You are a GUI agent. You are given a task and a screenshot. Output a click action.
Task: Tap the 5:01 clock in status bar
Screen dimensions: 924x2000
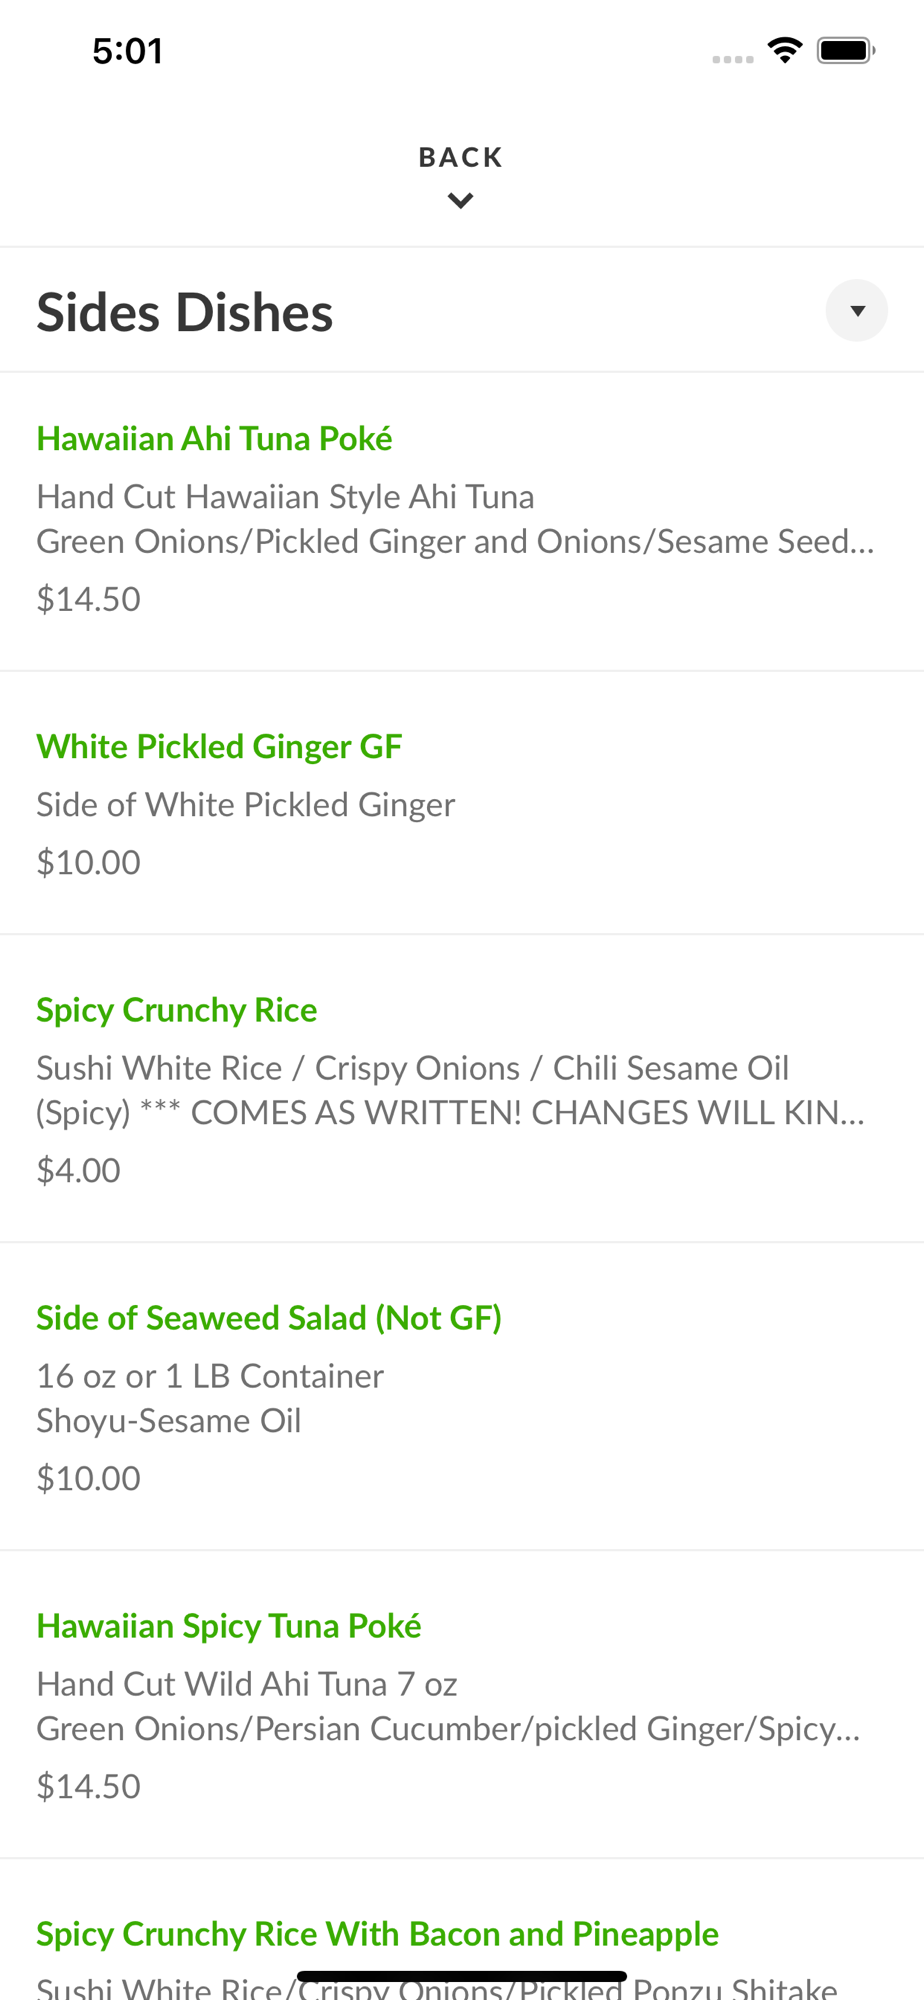tap(127, 51)
